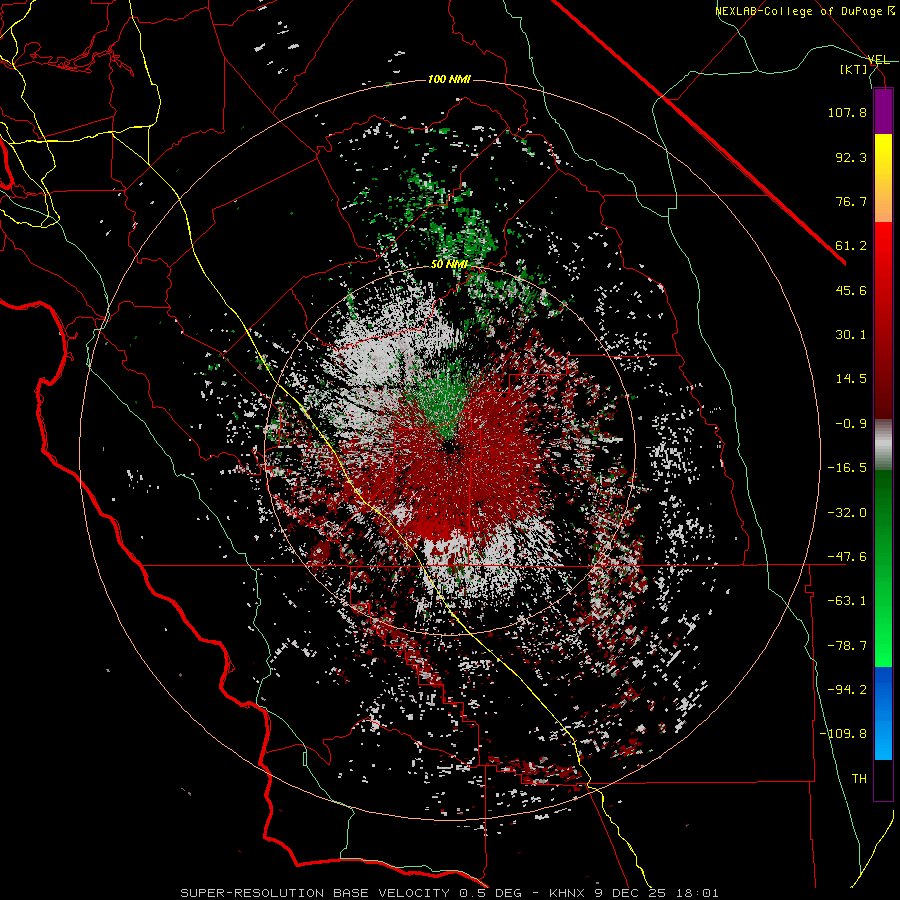Click the 30.1 velocity scale value
The height and width of the screenshot is (900, 900).
(x=851, y=335)
